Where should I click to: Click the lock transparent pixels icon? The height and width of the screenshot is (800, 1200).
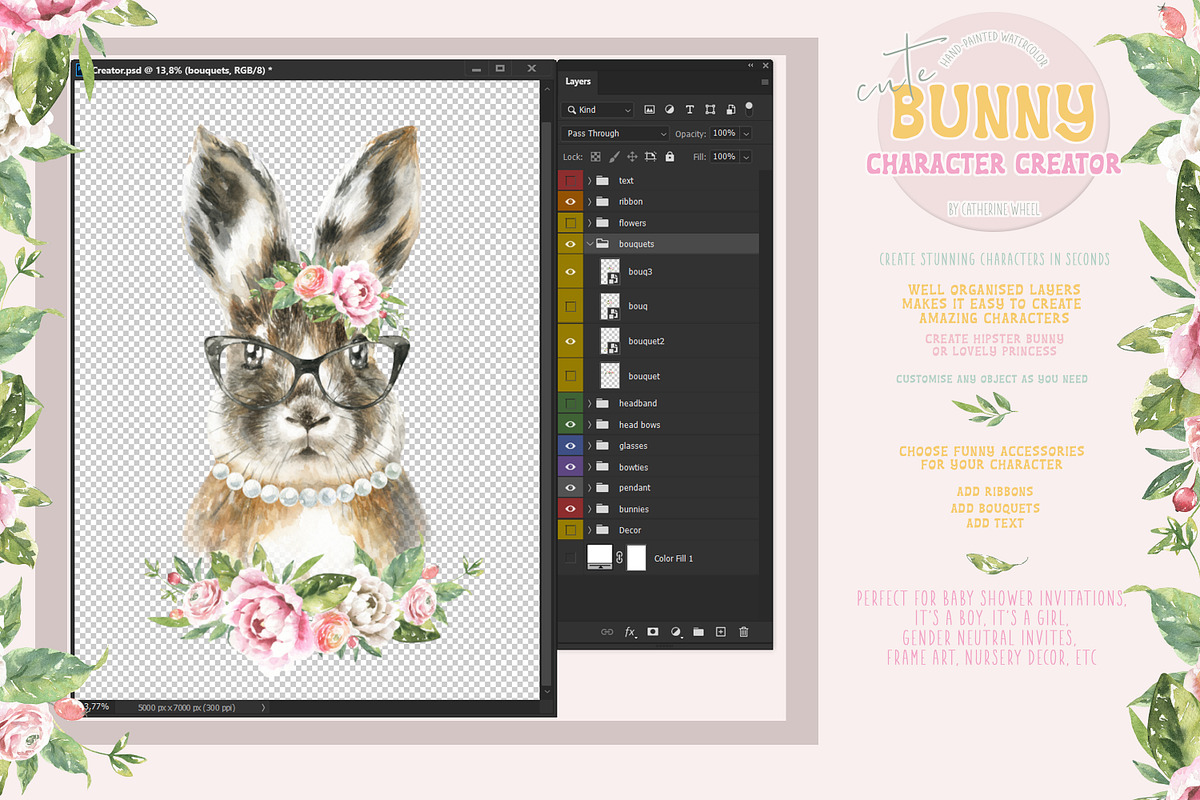[x=595, y=157]
